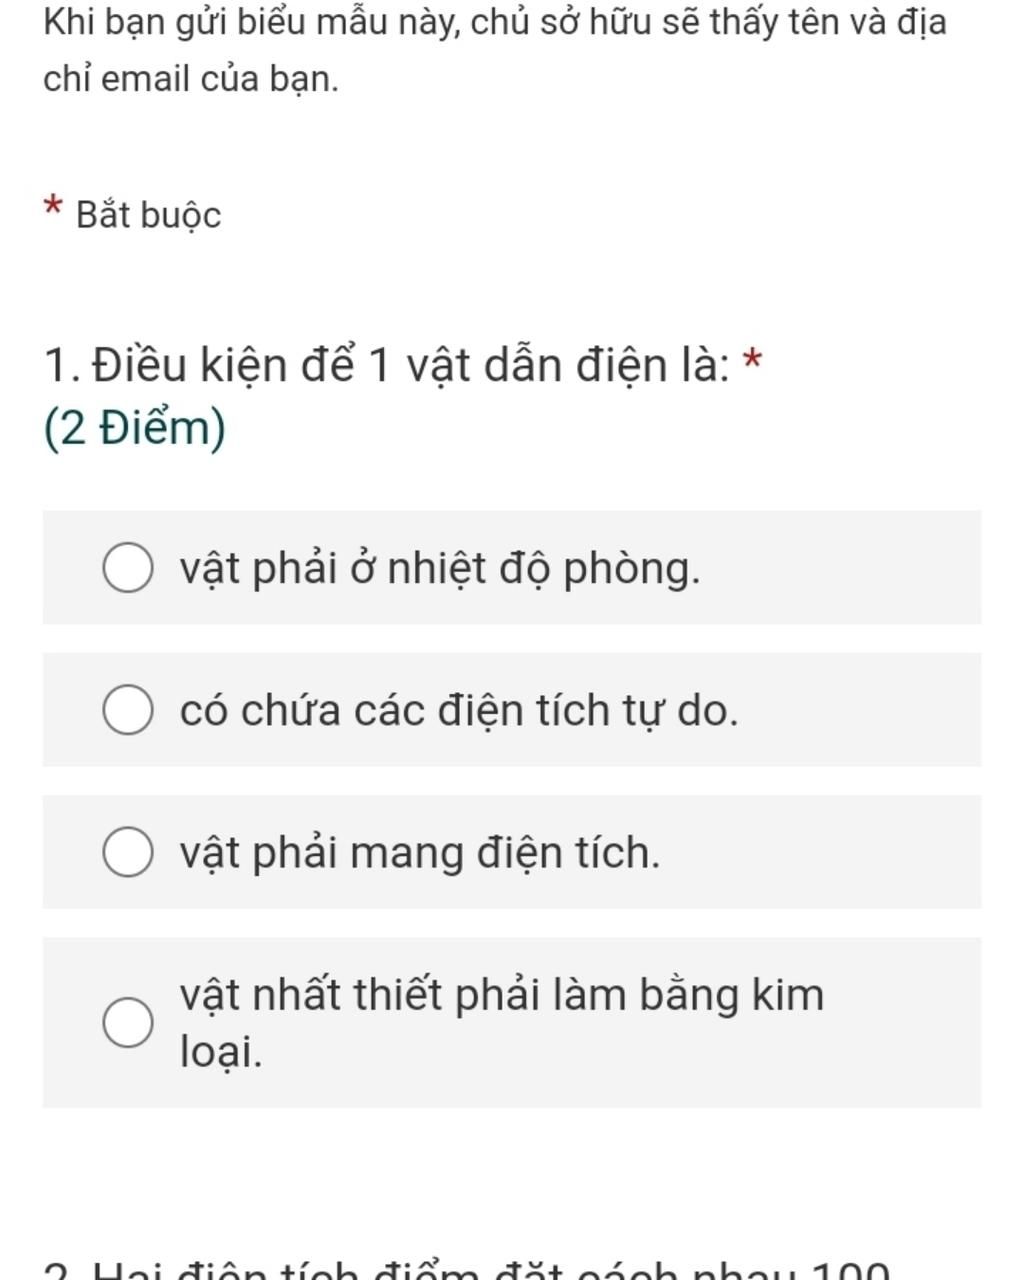Click the answer text 'vật phải ở nhiệt độ phòng.'
Screen dimensions: 1024x1280
(x=440, y=569)
